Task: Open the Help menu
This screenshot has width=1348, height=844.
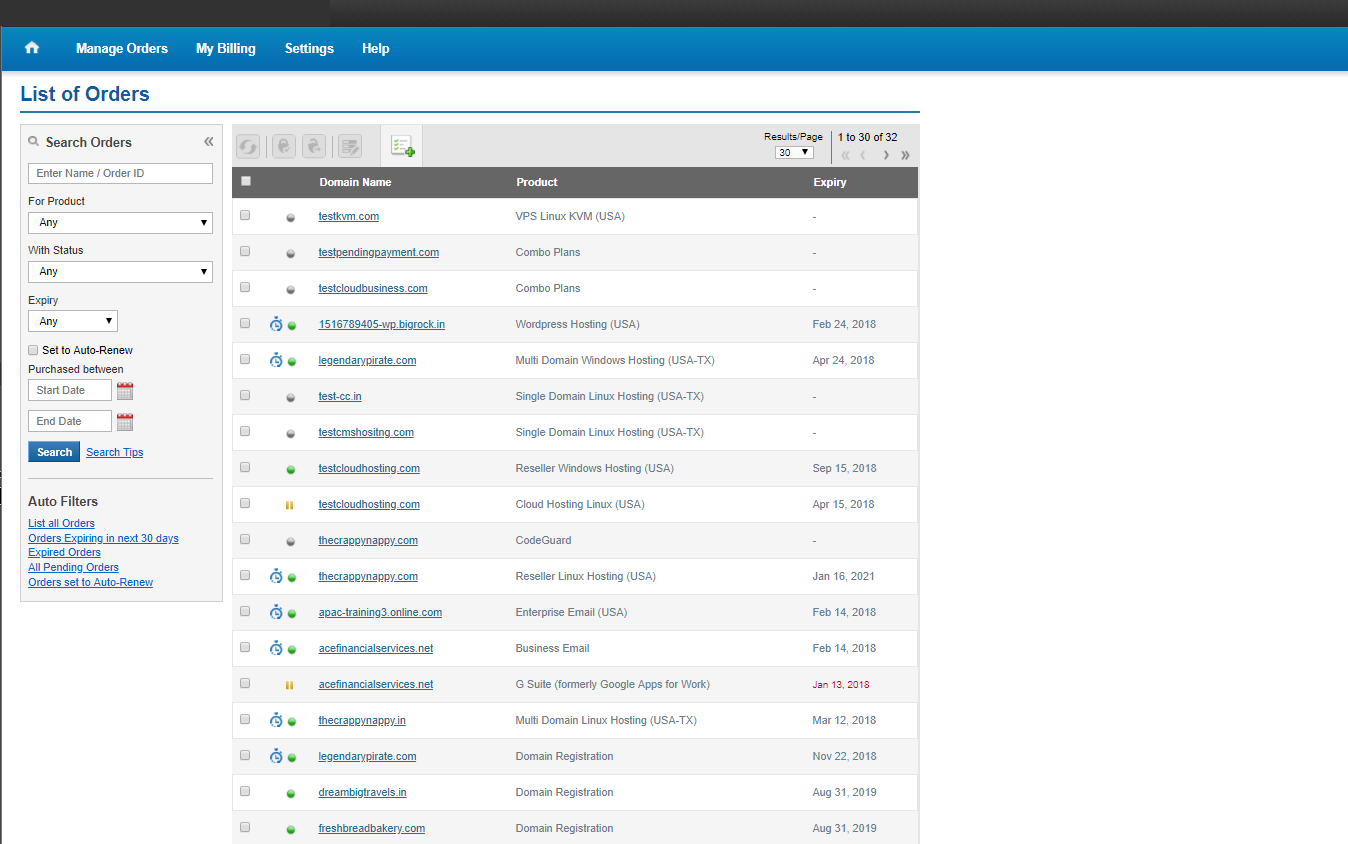Action: tap(376, 48)
